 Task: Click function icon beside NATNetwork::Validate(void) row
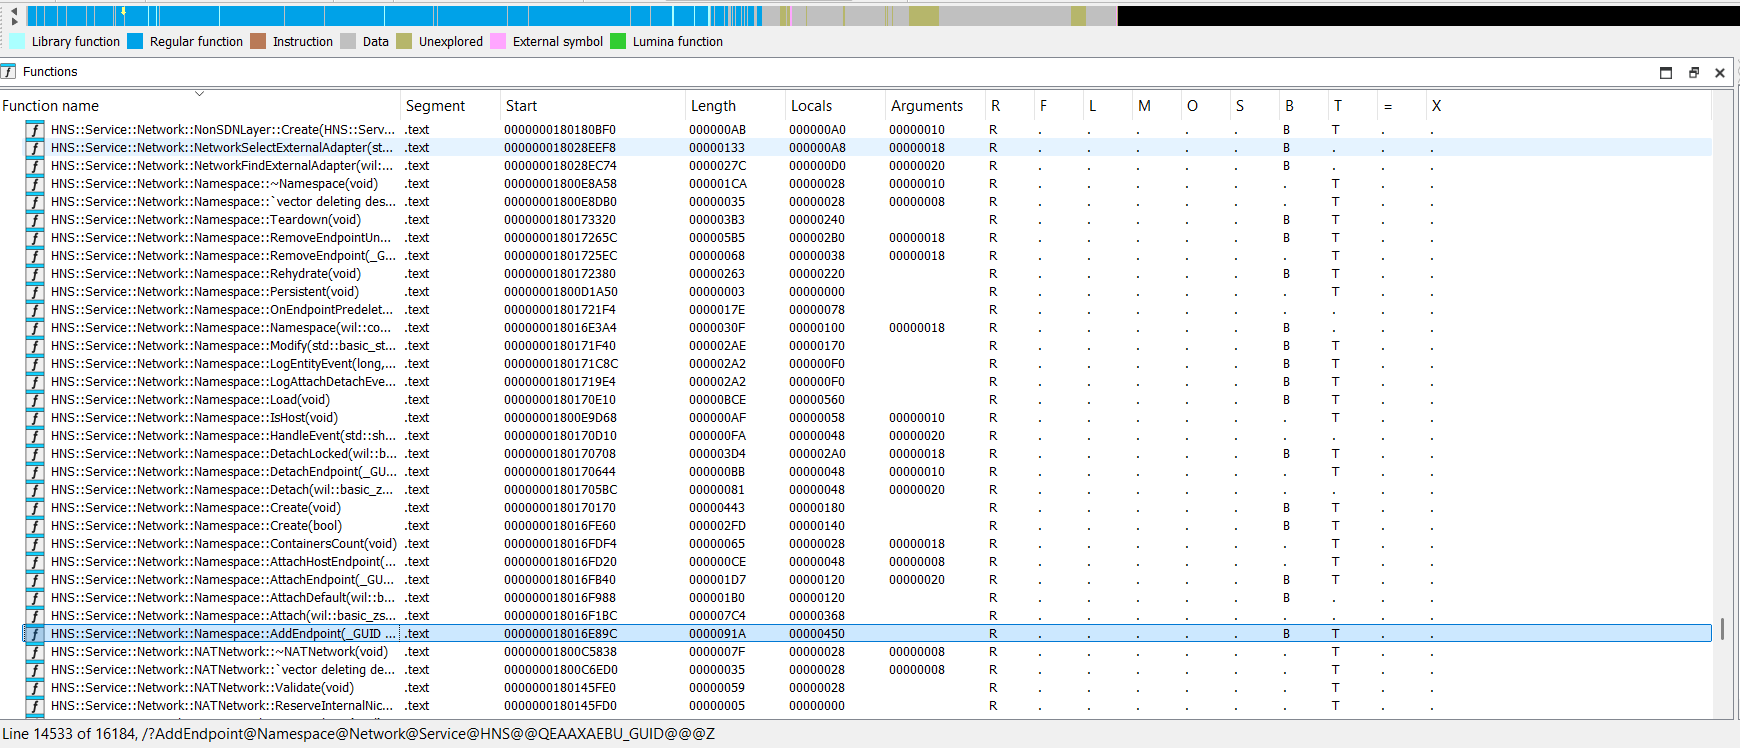coord(35,688)
